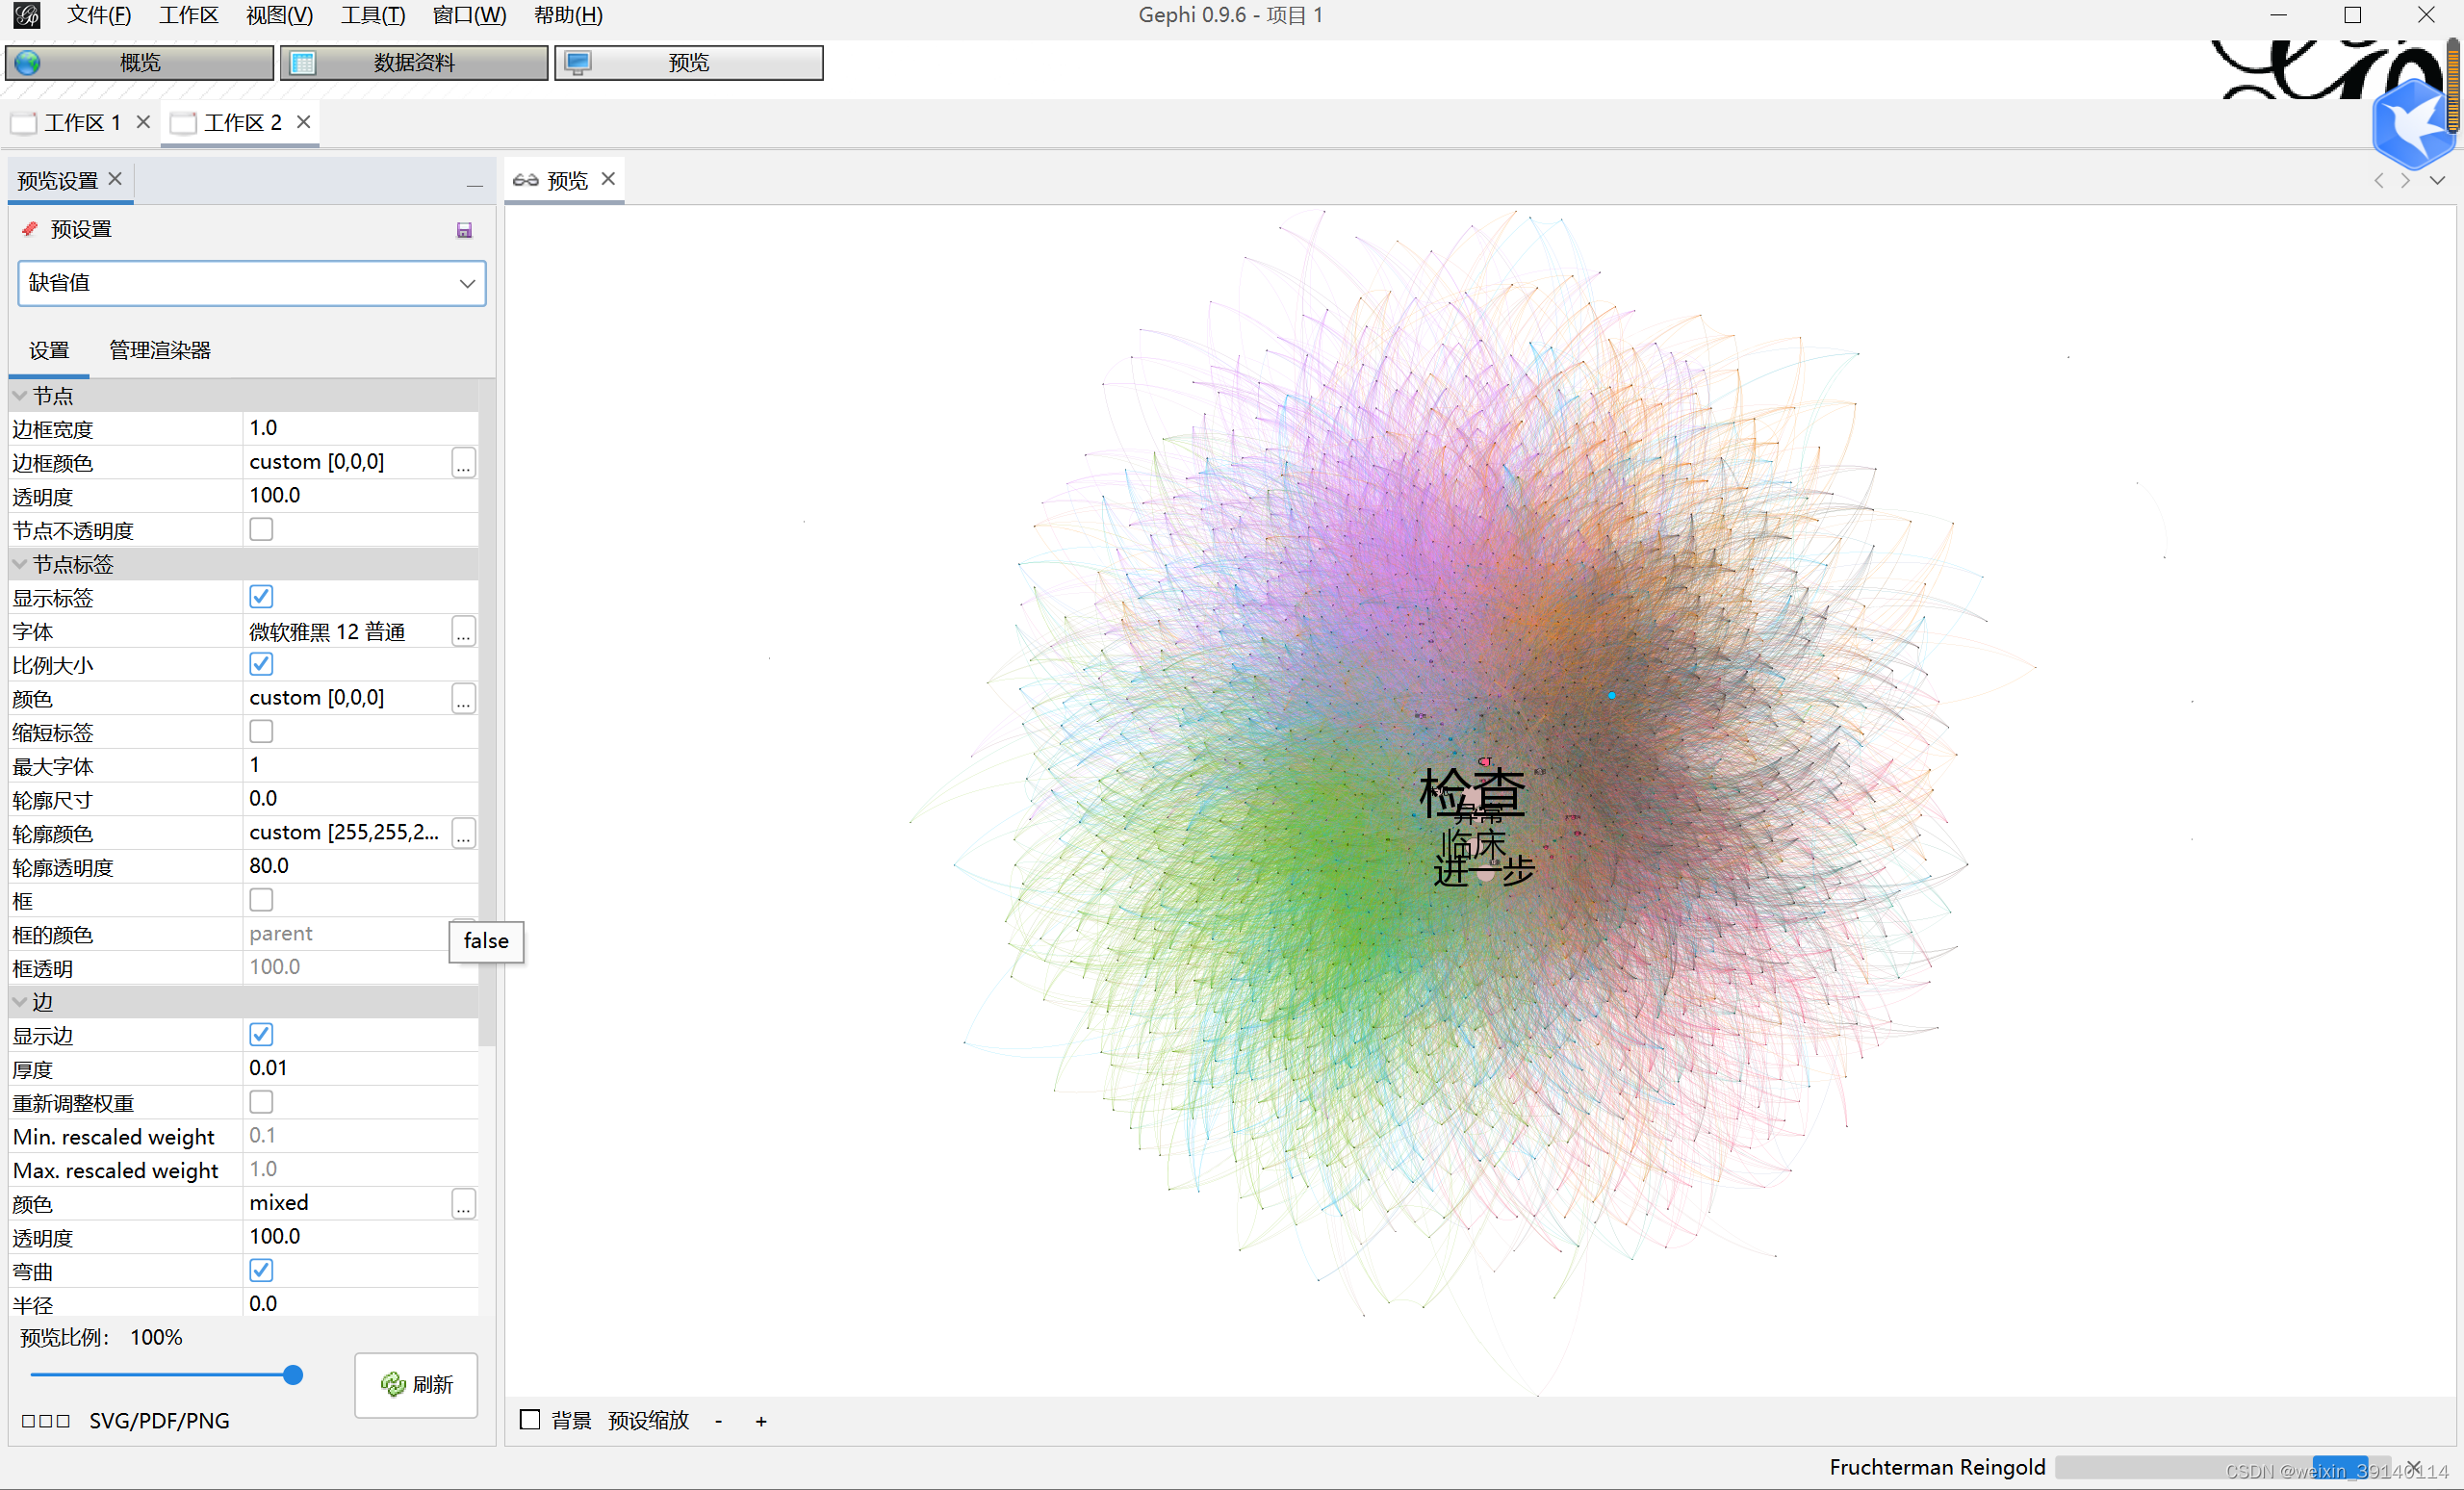Open the 缺省值 preset dropdown
This screenshot has height=1490, width=2464.
[x=252, y=283]
